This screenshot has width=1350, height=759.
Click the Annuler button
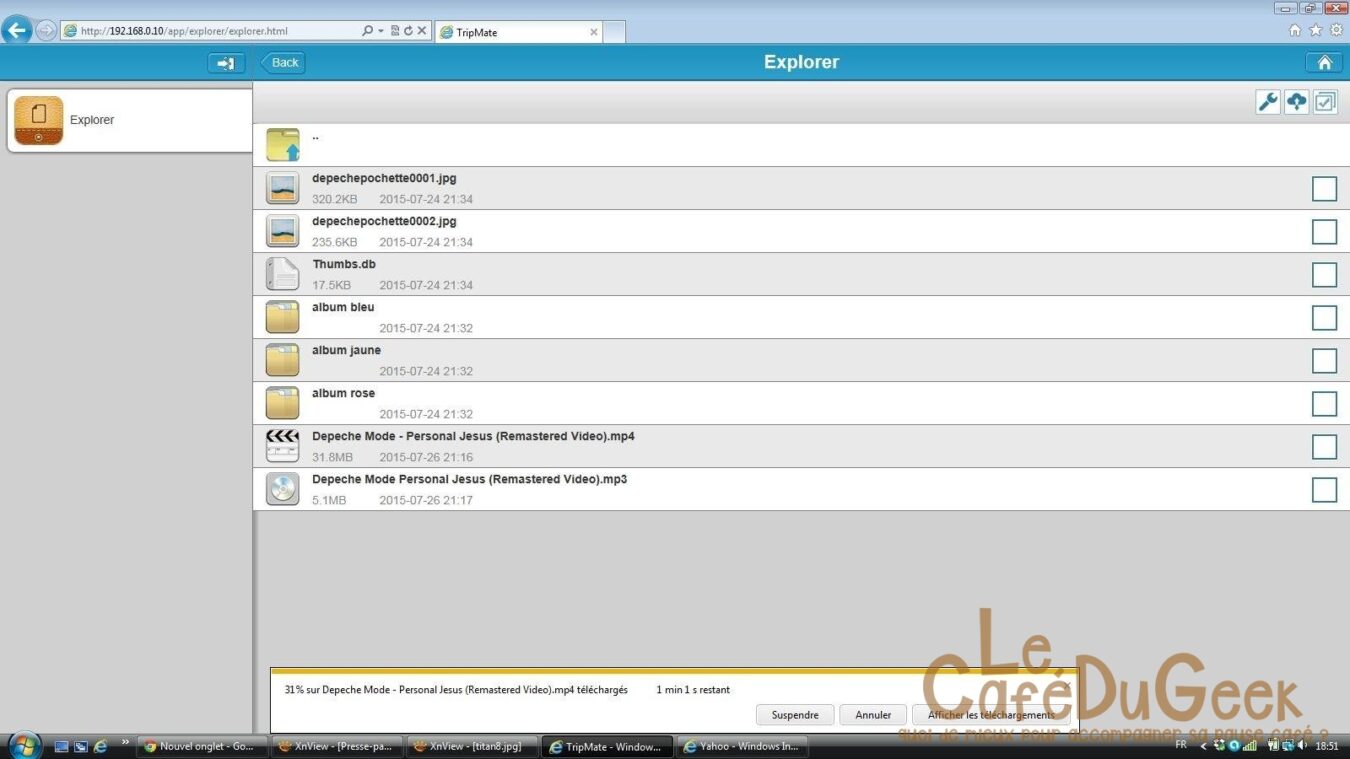873,715
